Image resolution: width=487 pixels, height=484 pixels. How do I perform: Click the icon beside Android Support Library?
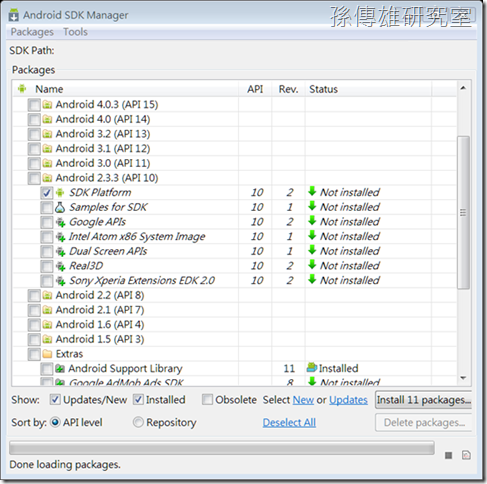(60, 369)
